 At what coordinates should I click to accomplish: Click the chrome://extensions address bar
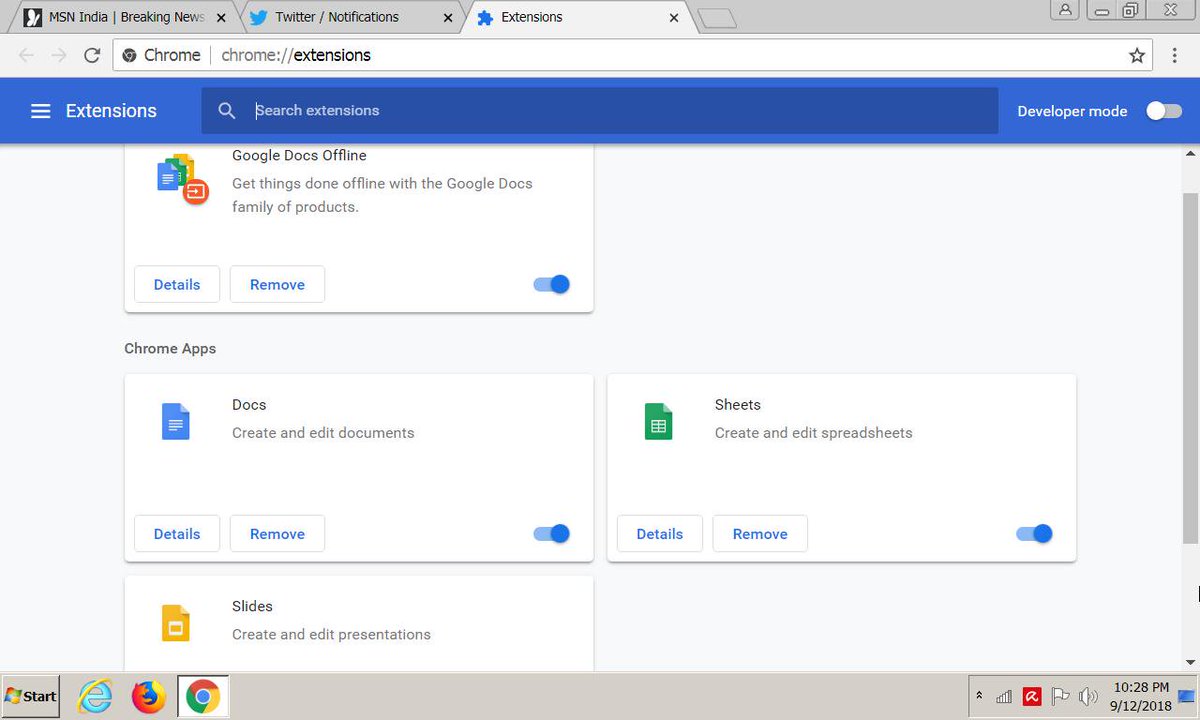click(633, 55)
